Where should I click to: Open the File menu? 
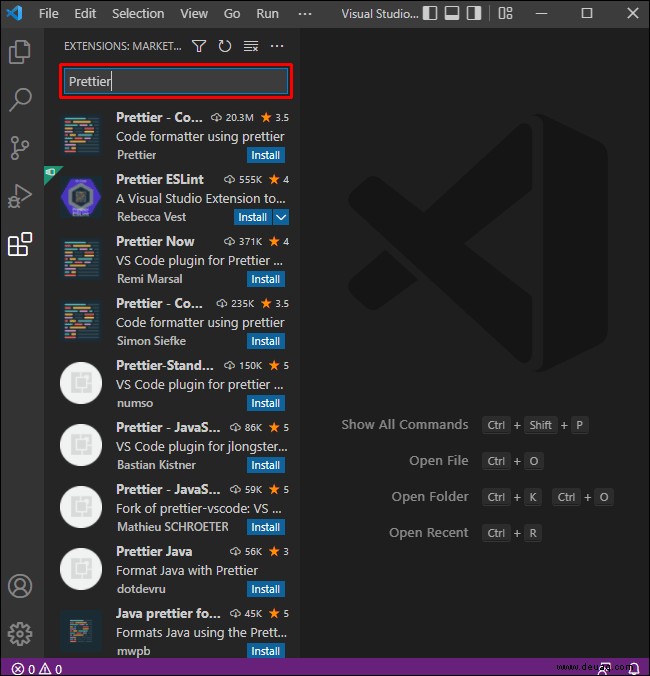pyautogui.click(x=49, y=14)
